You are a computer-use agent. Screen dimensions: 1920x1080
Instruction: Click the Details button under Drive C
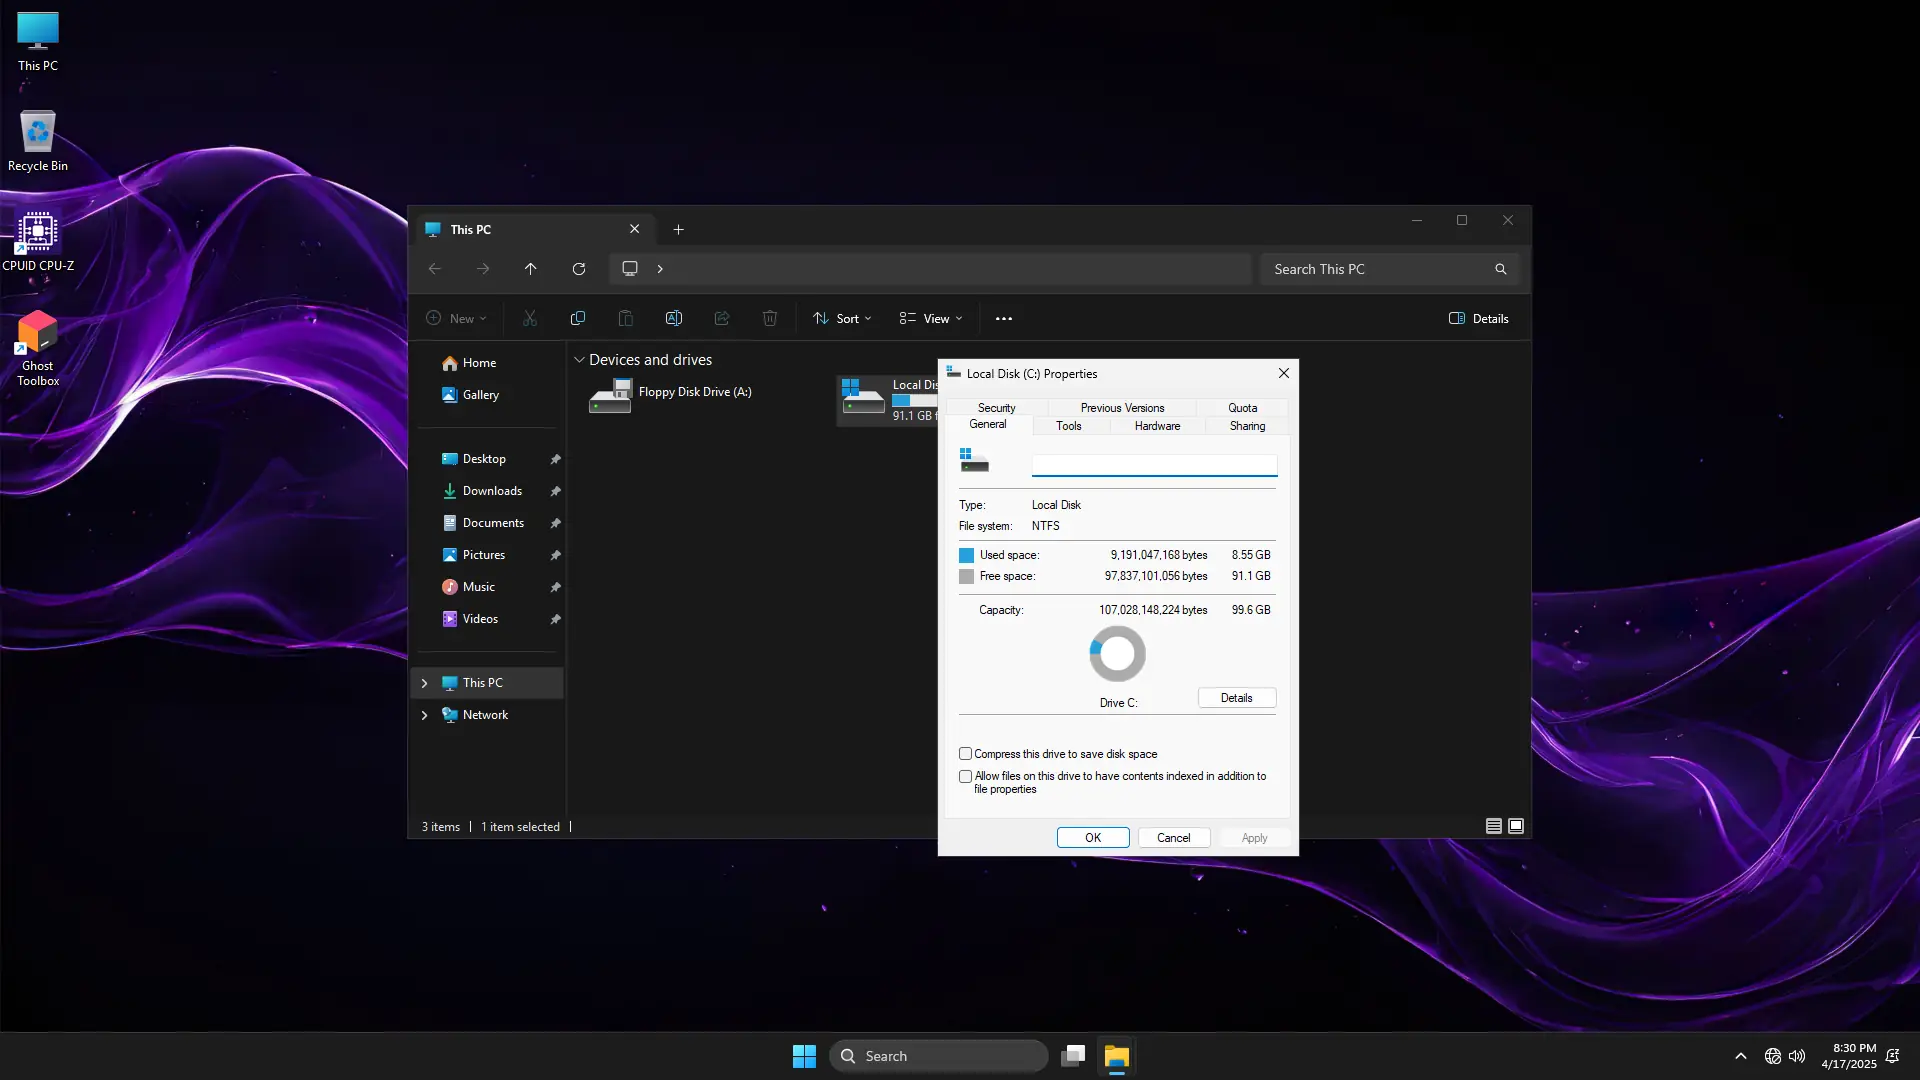[1236, 698]
